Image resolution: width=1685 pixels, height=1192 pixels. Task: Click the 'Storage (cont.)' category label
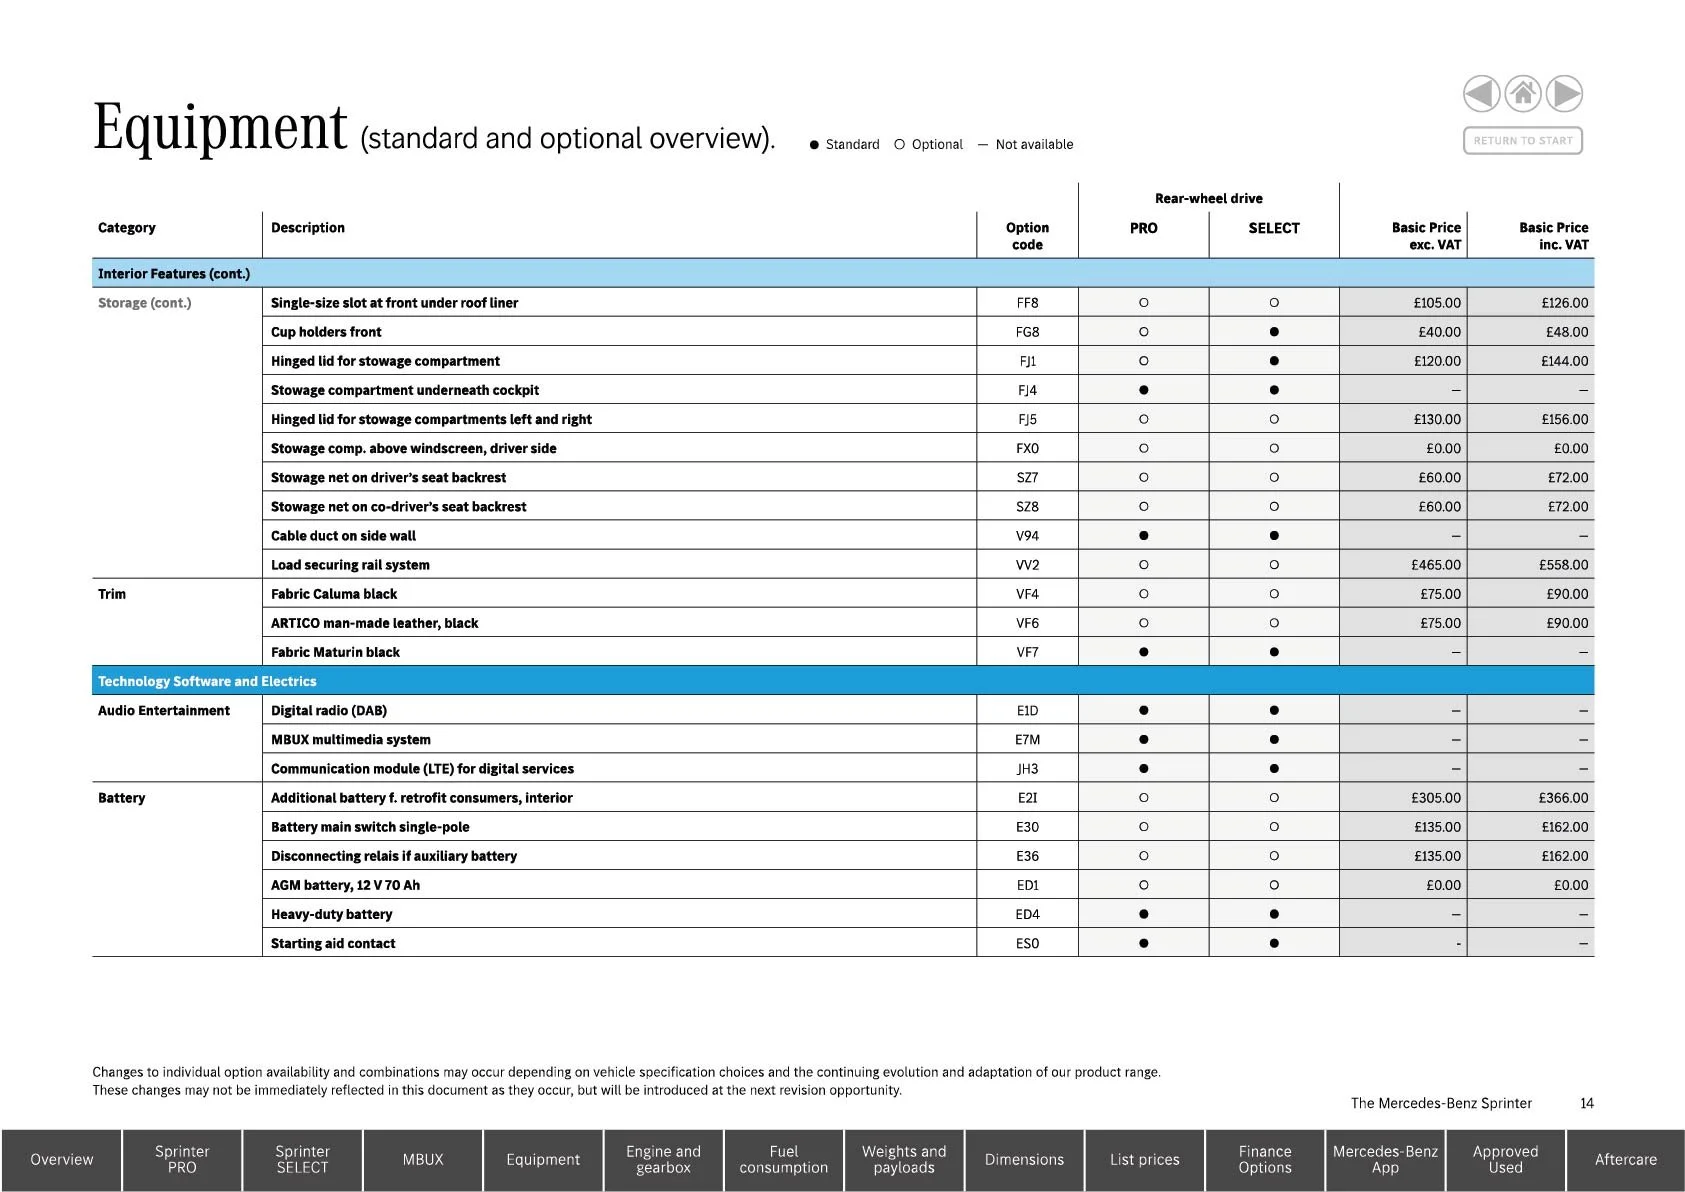click(x=144, y=303)
